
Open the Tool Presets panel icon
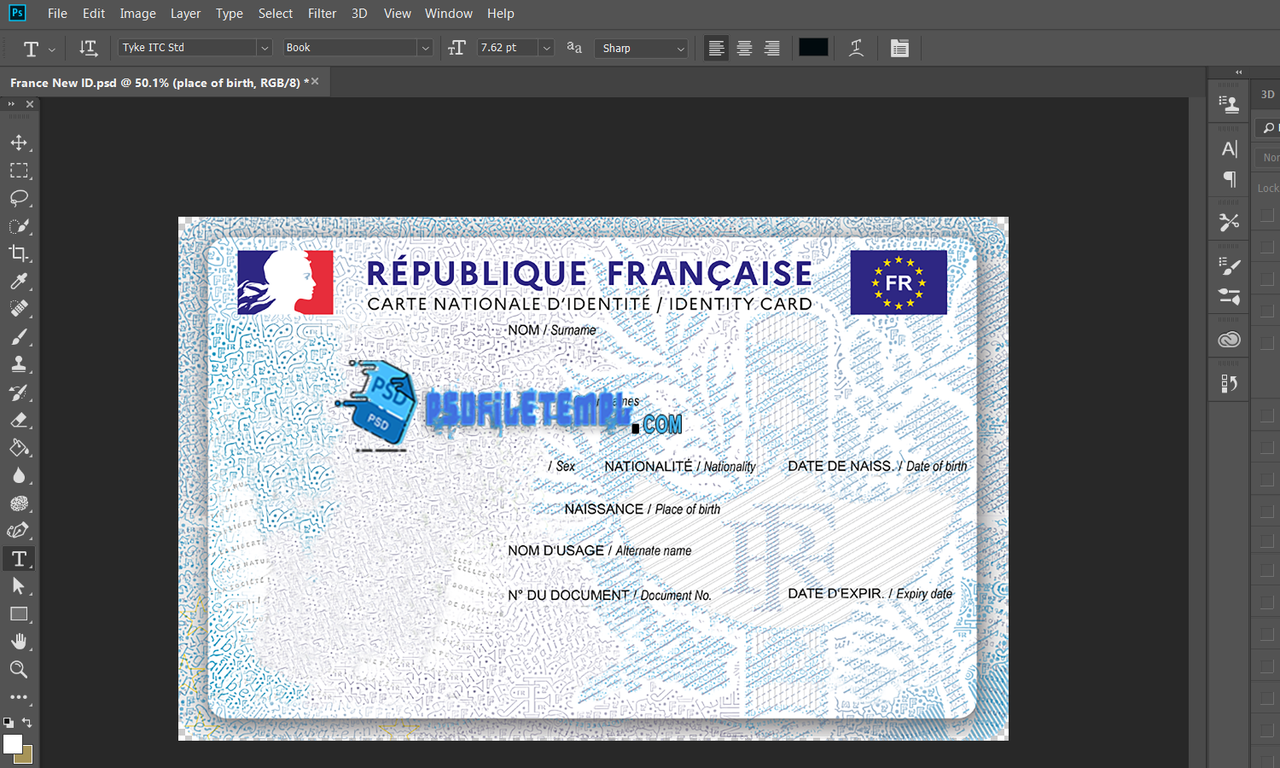click(x=1229, y=222)
